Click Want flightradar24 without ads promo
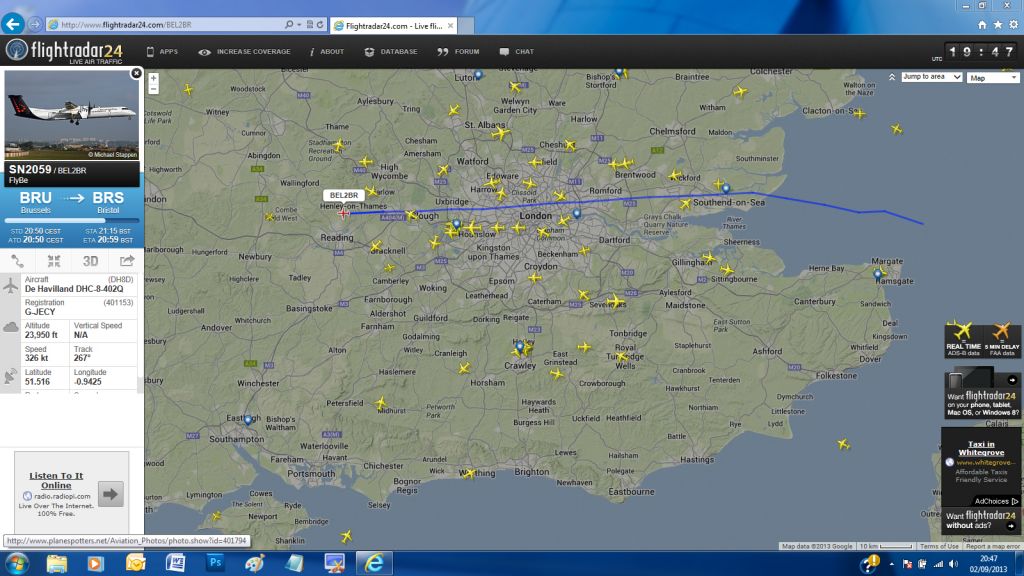1024x576 pixels. pos(982,520)
